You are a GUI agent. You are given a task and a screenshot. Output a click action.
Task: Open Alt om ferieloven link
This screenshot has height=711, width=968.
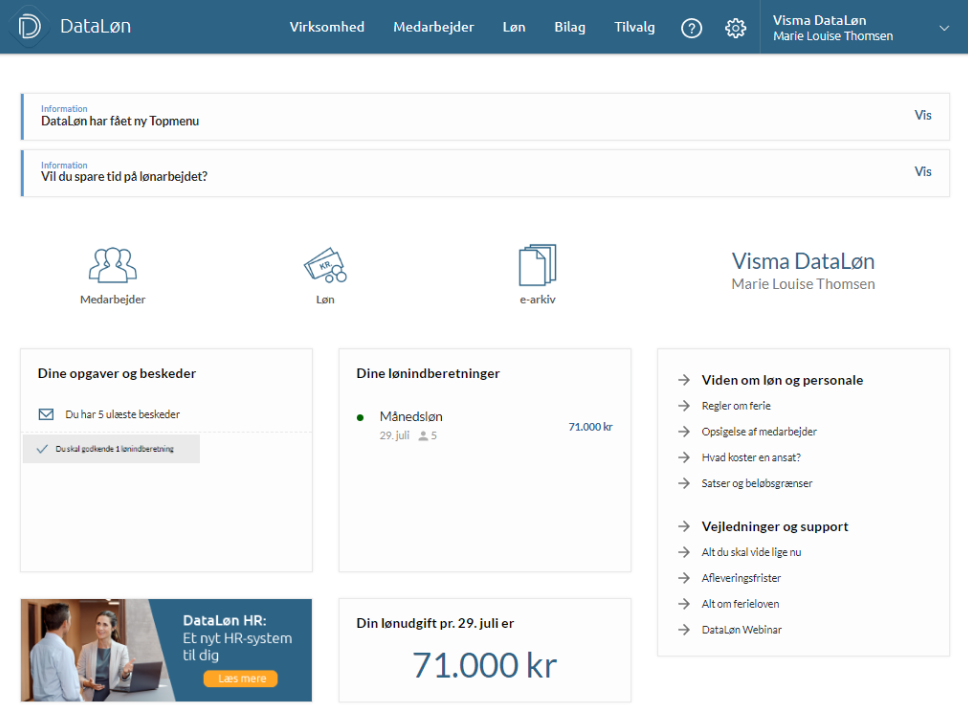pos(740,604)
